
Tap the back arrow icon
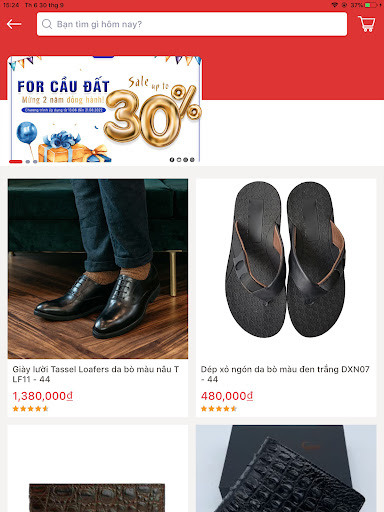click(14, 24)
